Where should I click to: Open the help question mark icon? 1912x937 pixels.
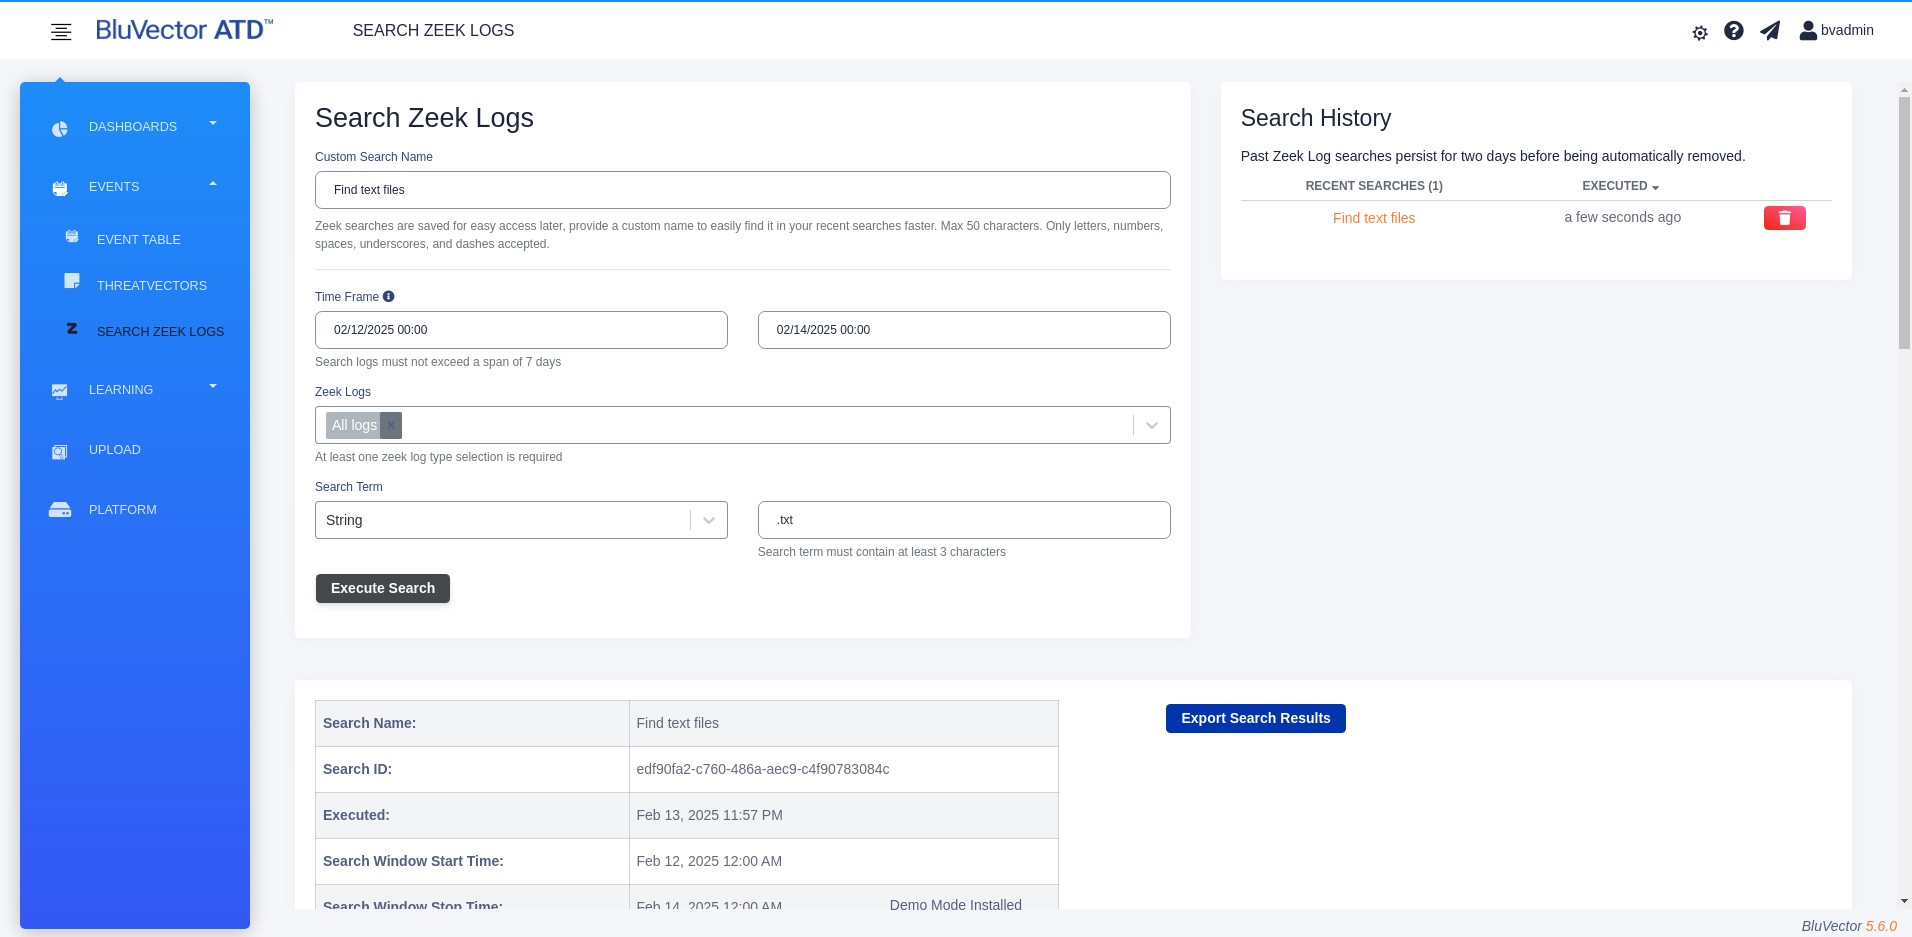[1734, 31]
